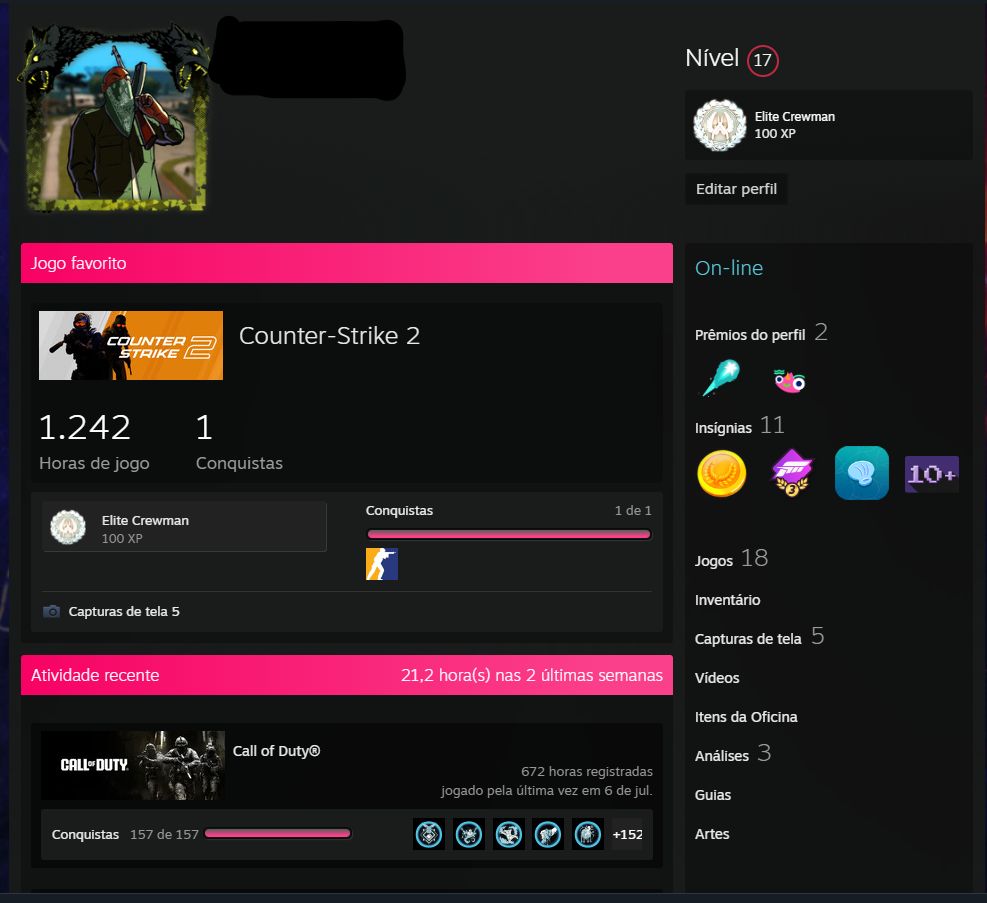Show the +152 more Call of Duty achievements
This screenshot has height=903, width=987.
pos(627,834)
